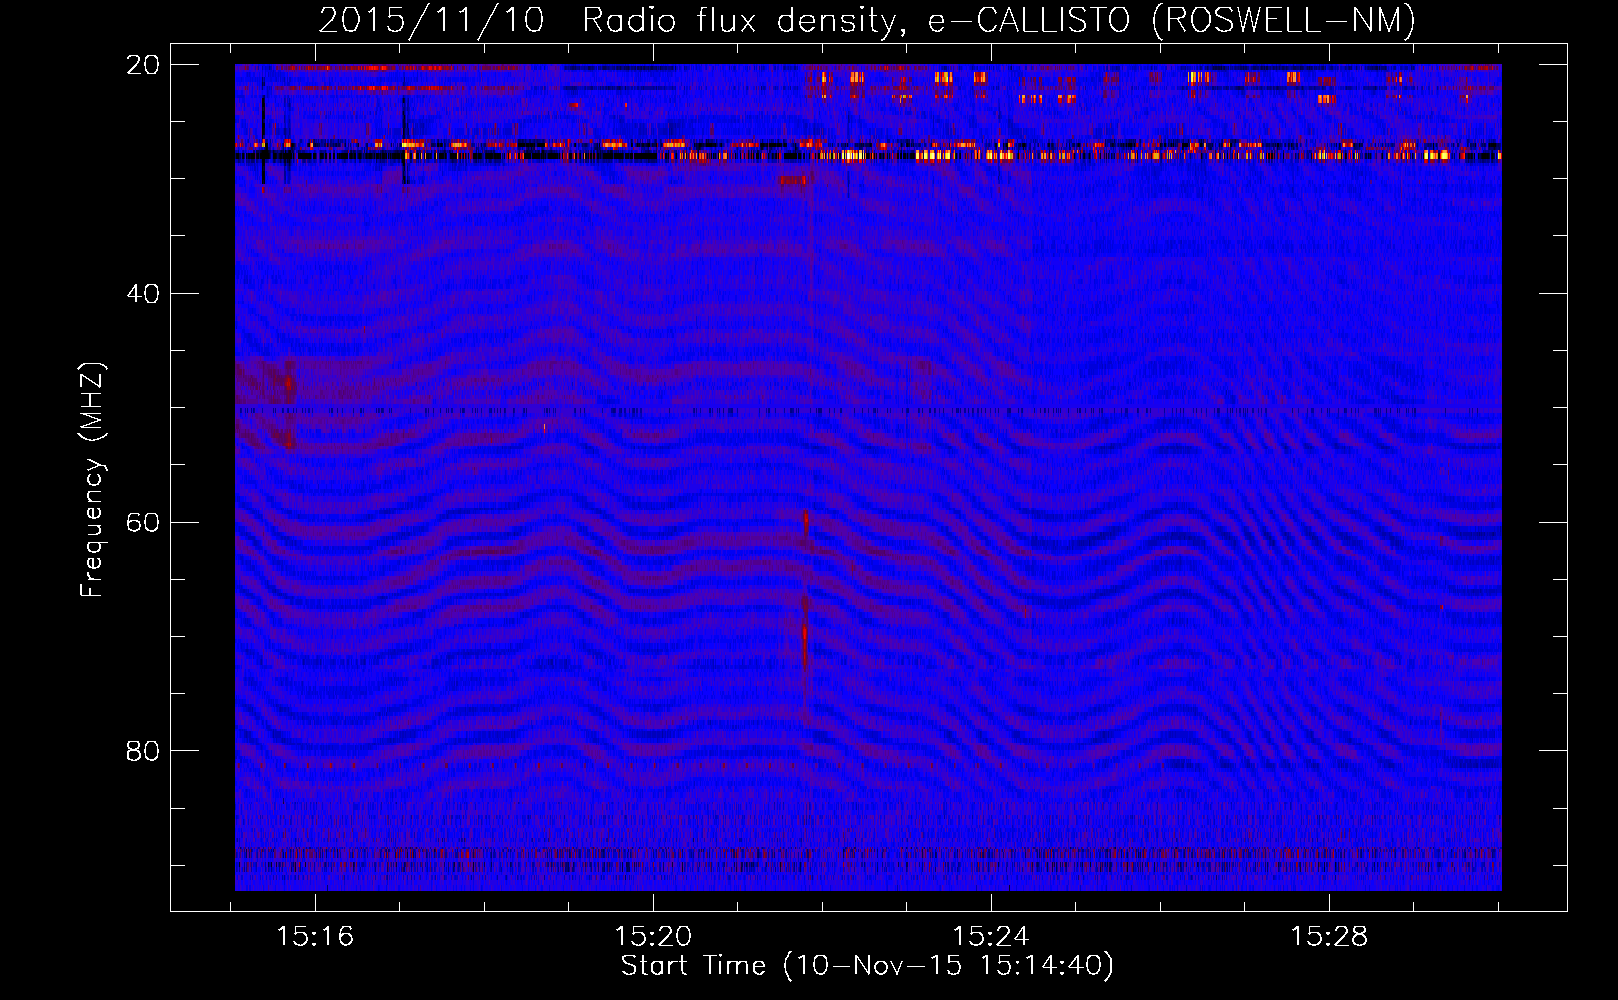Click the '80' frequency axis label

(142, 751)
